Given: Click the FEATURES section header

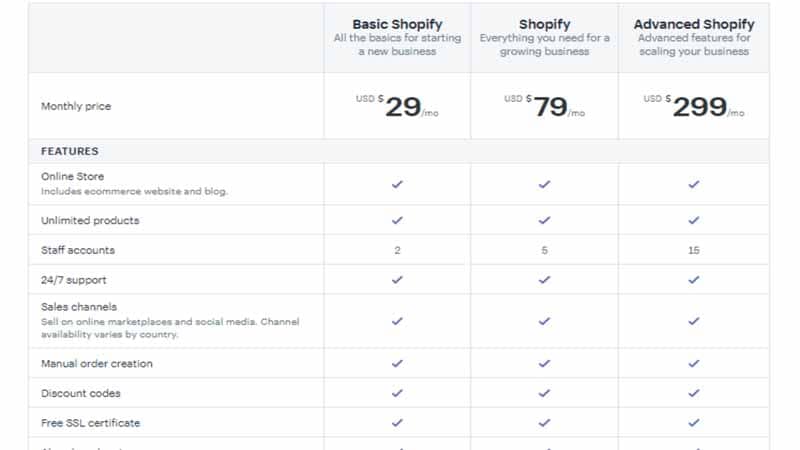Looking at the screenshot, I should click(70, 151).
